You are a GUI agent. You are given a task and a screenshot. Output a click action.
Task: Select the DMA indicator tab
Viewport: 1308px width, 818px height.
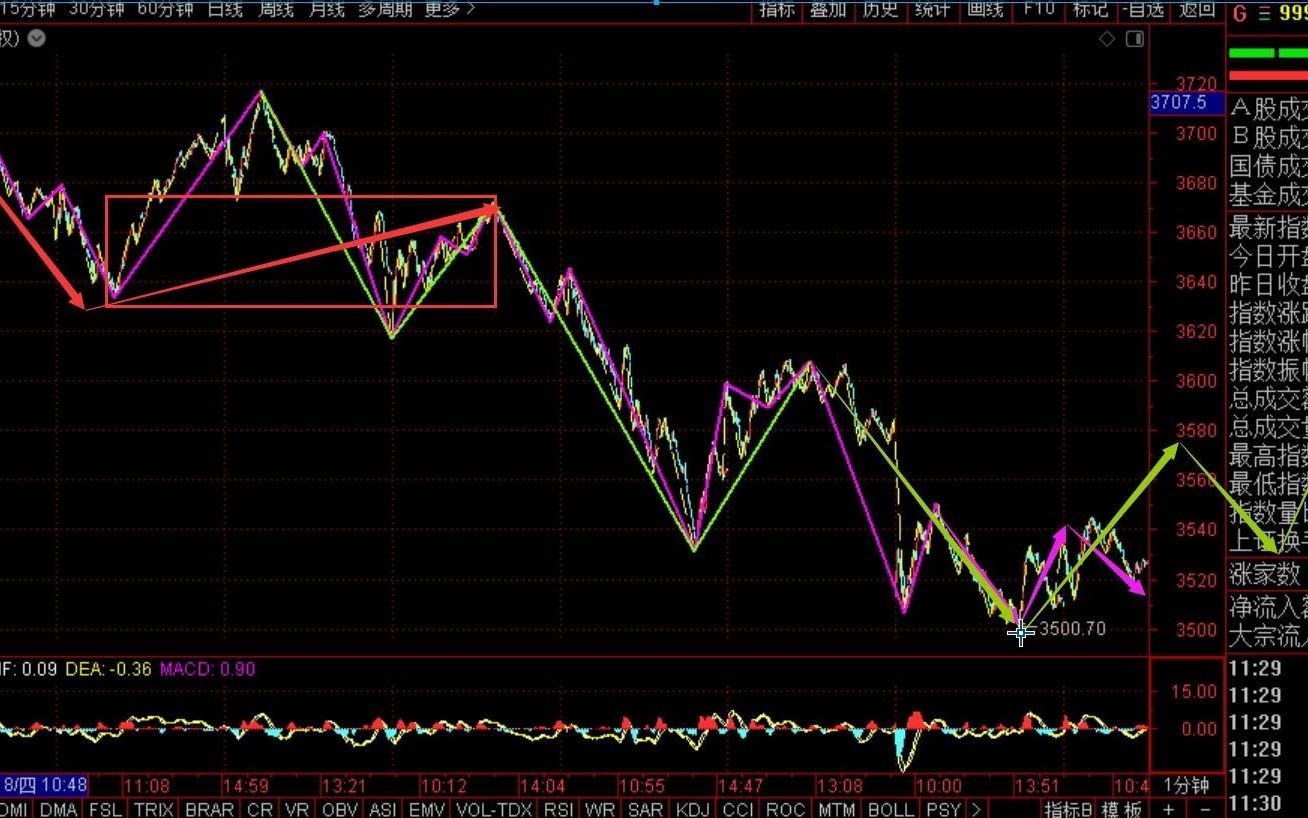(59, 809)
